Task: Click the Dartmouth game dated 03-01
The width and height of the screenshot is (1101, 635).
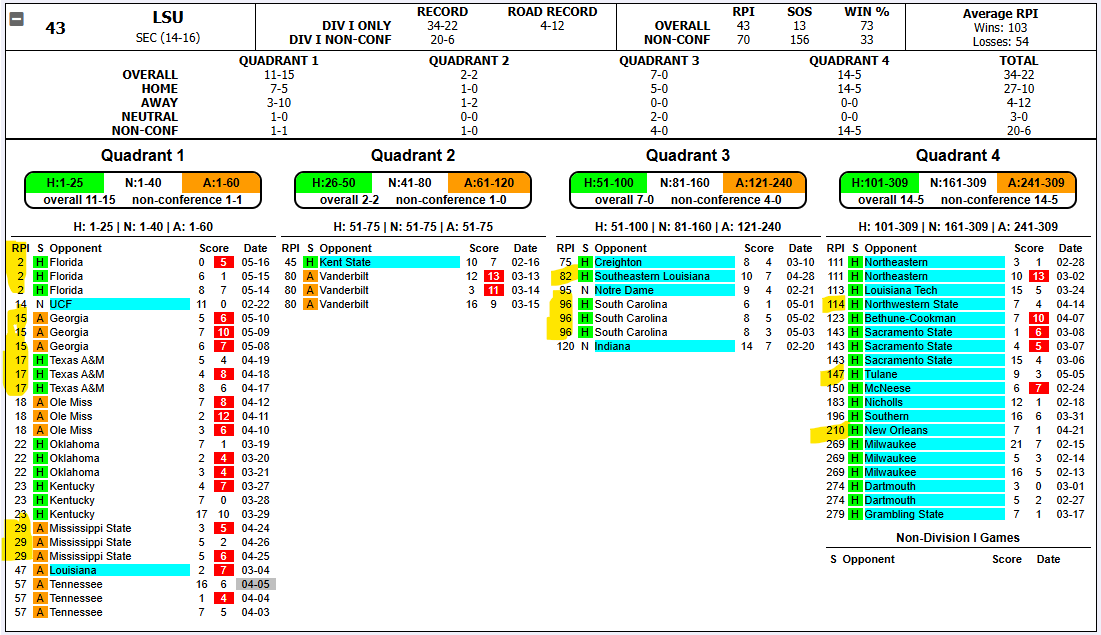Action: tap(956, 486)
